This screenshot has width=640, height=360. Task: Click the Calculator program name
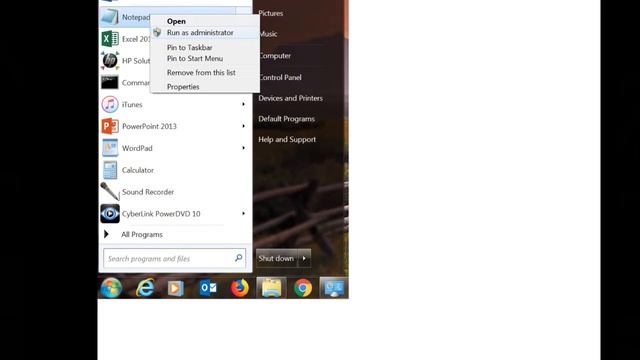coord(138,170)
